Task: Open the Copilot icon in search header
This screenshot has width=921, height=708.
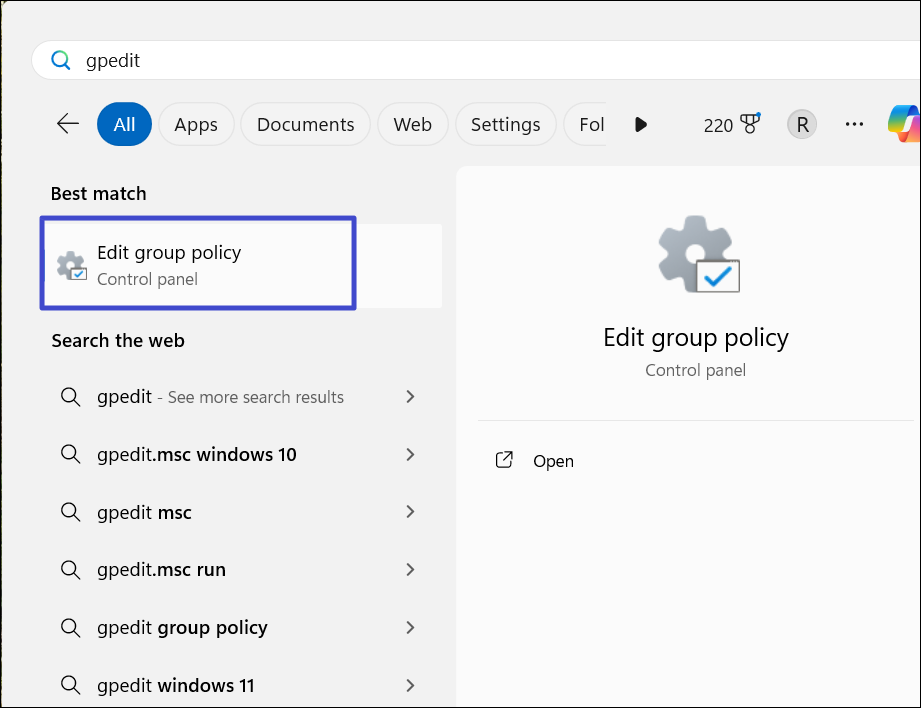Action: click(904, 124)
